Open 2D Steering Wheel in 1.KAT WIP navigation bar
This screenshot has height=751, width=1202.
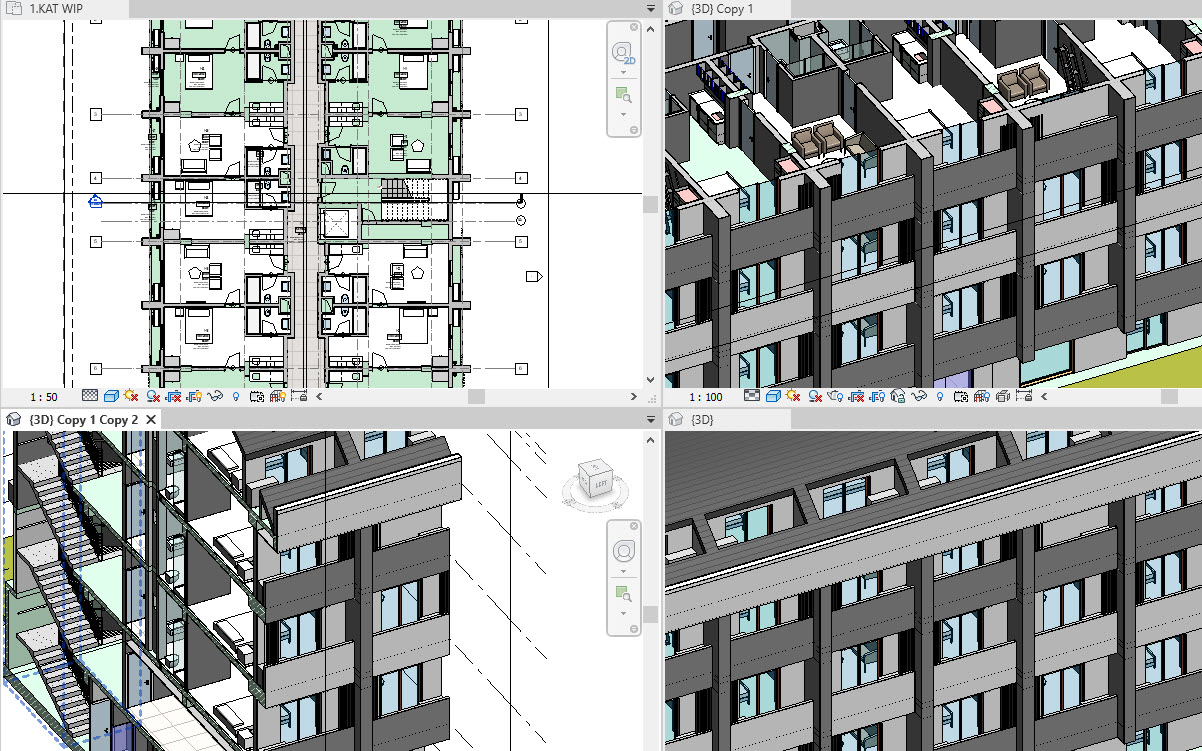pos(624,54)
